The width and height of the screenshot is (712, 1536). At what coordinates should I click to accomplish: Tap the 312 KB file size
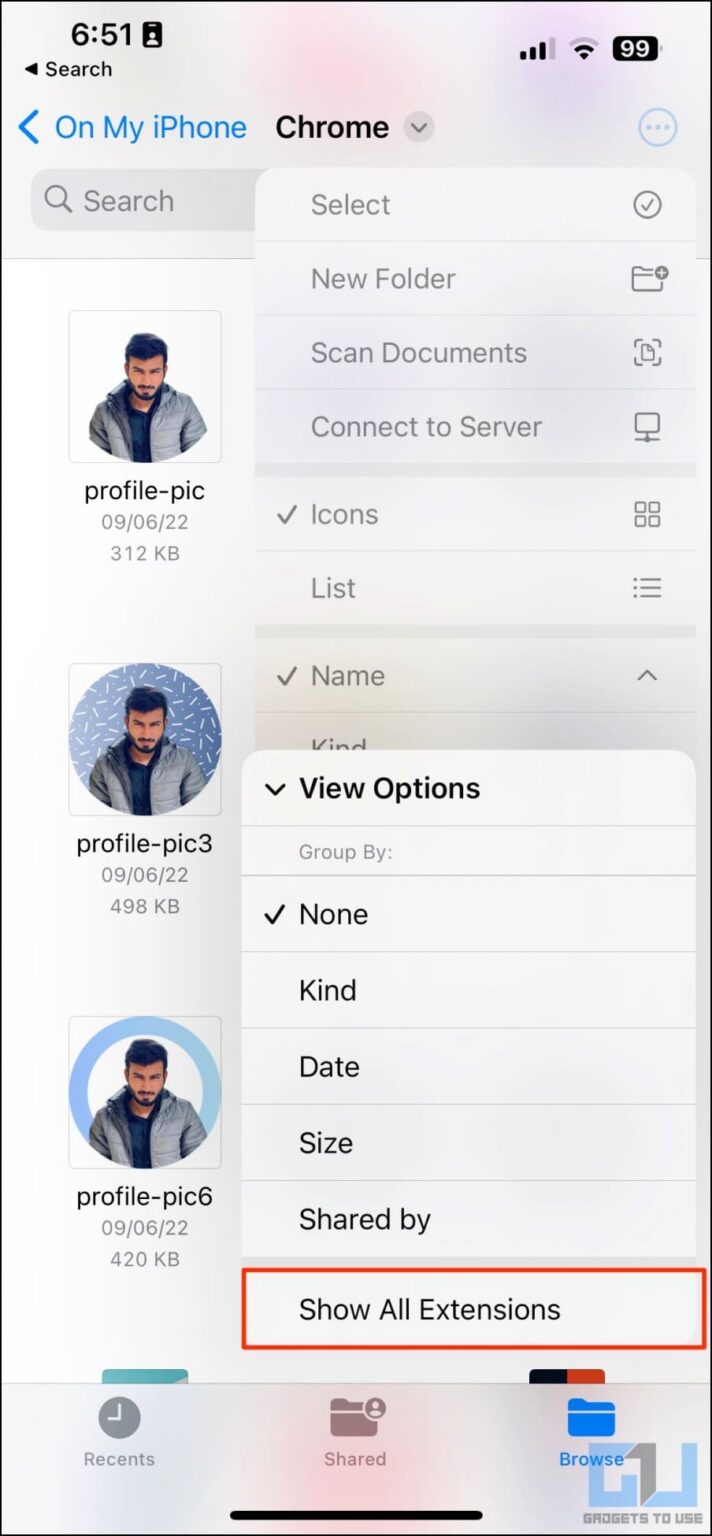[145, 553]
